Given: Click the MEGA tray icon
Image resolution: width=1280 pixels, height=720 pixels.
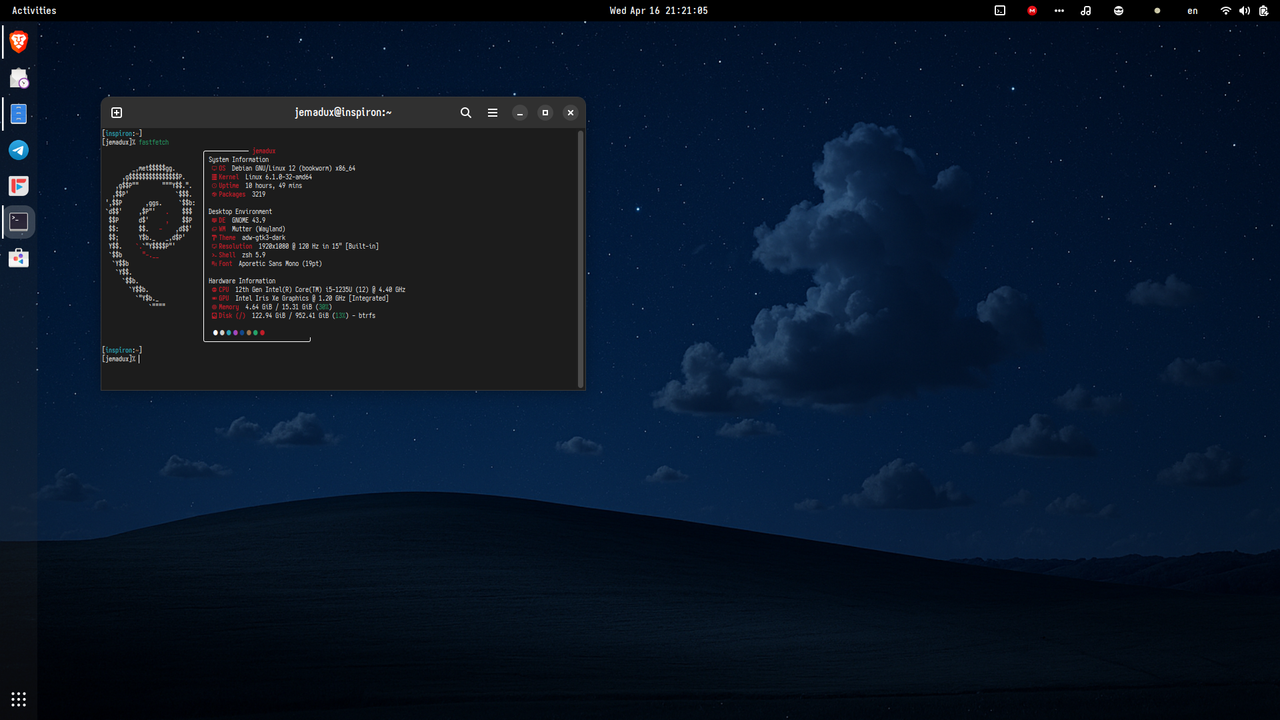Looking at the screenshot, I should [1032, 10].
